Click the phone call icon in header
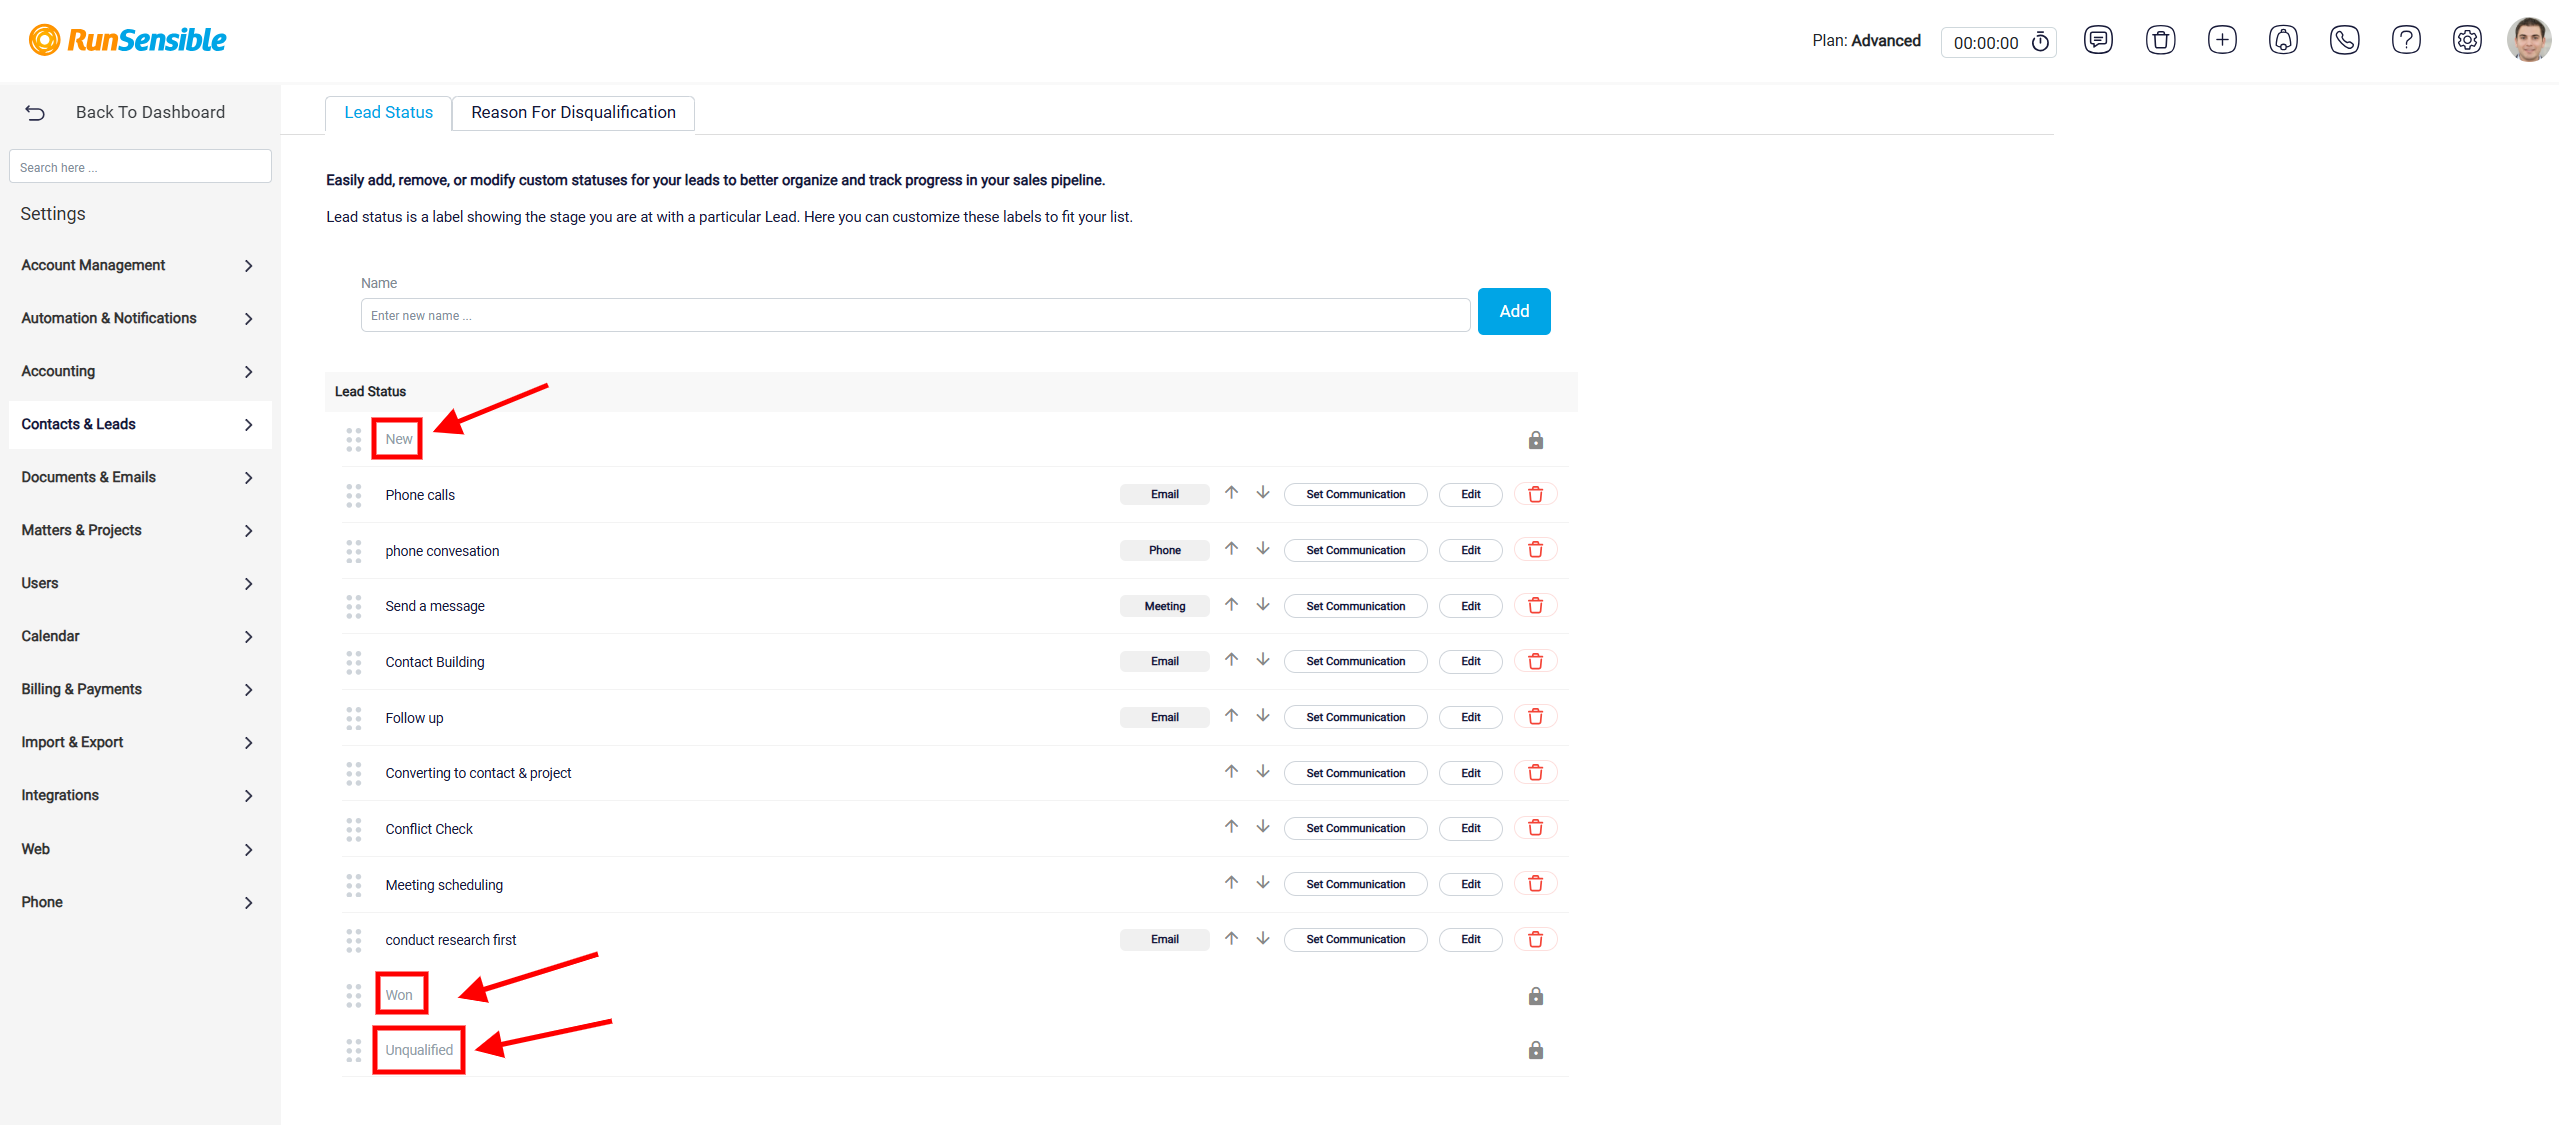This screenshot has width=2559, height=1125. pos(2344,40)
